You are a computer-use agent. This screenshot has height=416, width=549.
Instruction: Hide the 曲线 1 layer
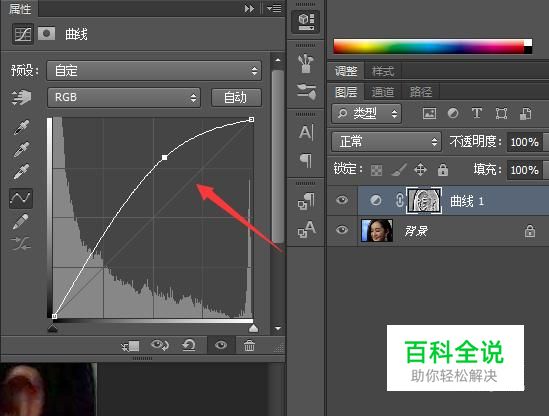342,200
